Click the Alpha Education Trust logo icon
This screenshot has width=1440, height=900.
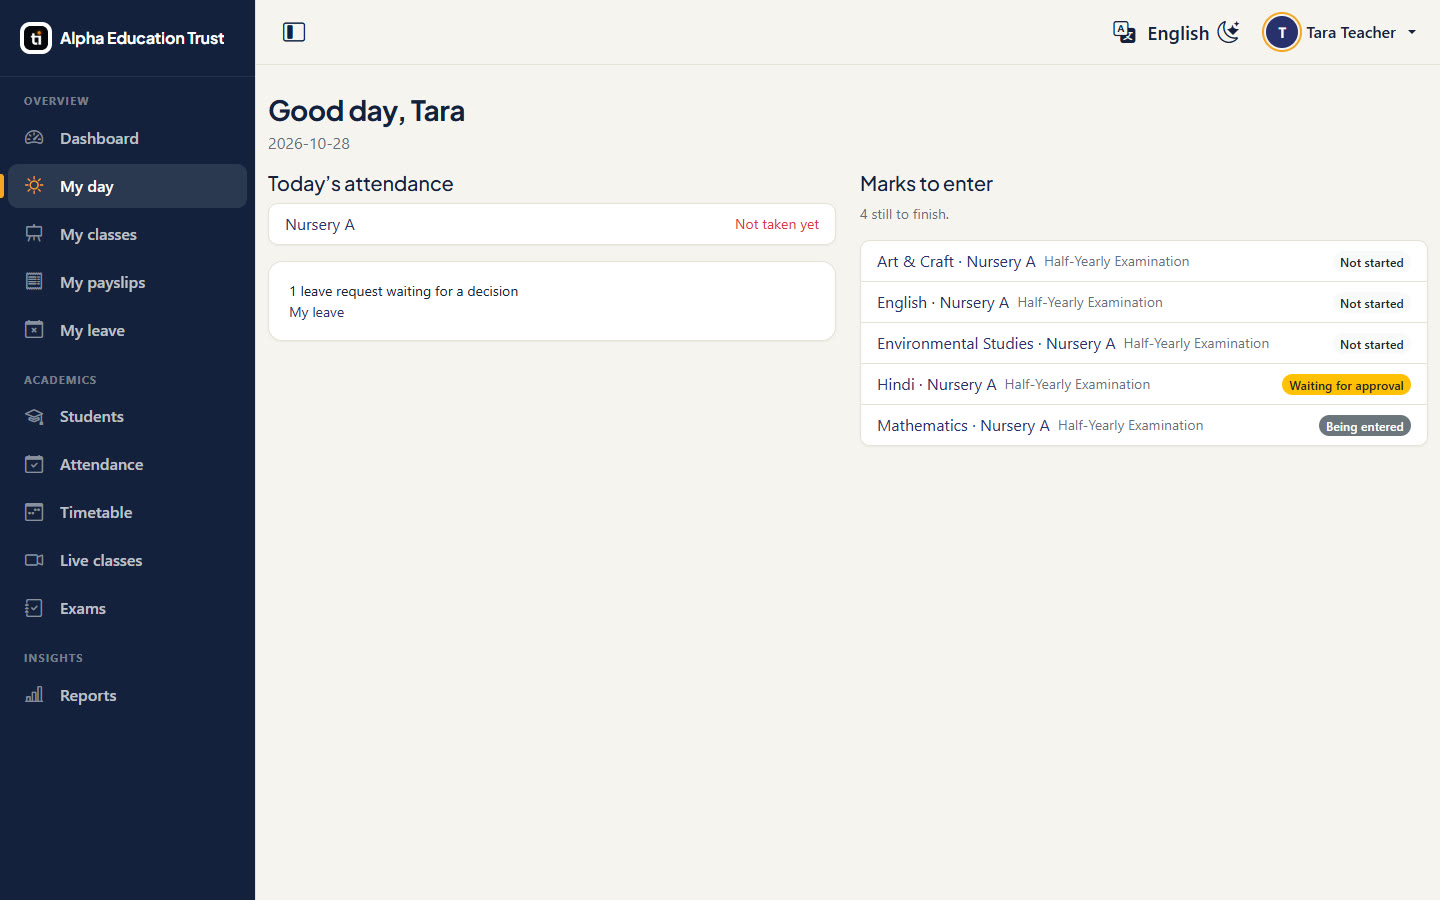coord(36,38)
